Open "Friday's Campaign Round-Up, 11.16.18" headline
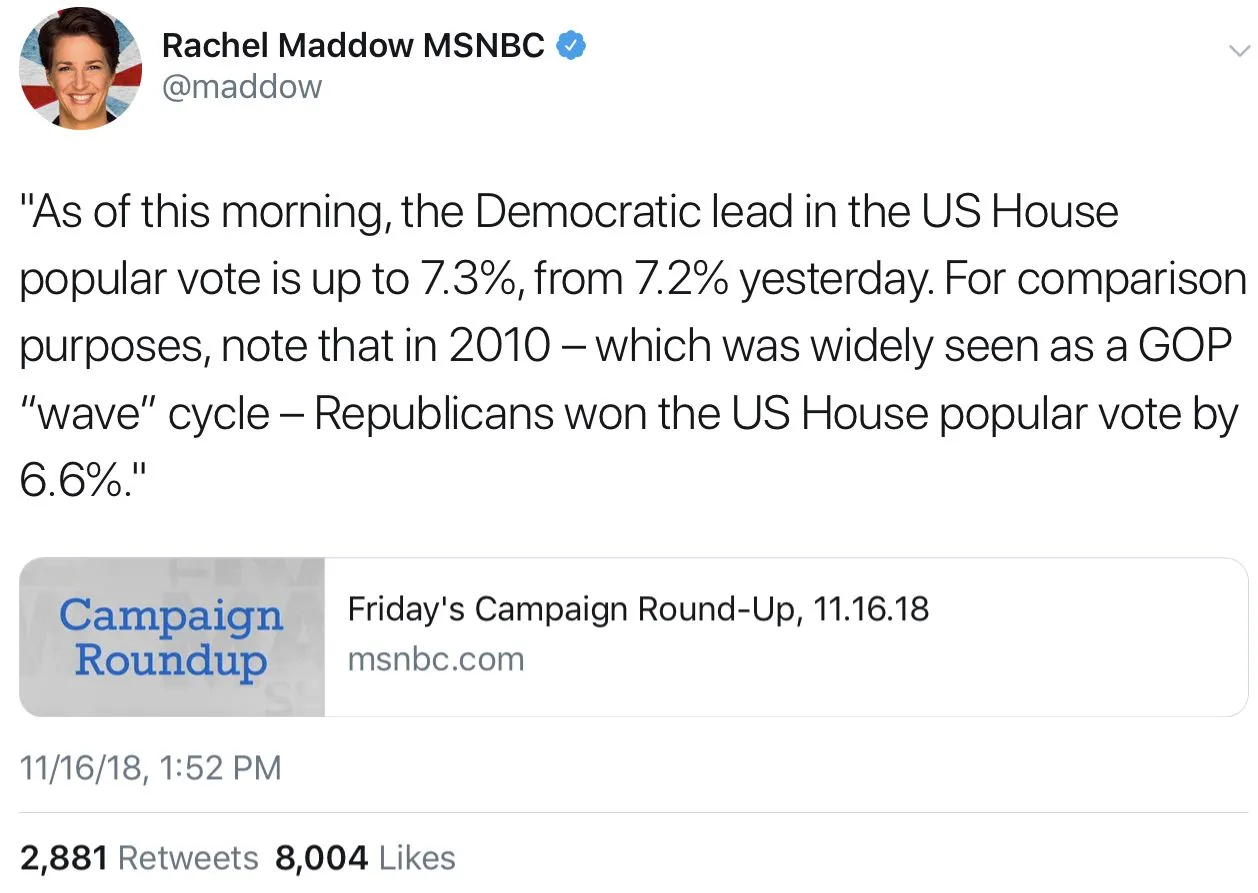Image resolution: width=1258 pixels, height=893 pixels. coord(638,609)
